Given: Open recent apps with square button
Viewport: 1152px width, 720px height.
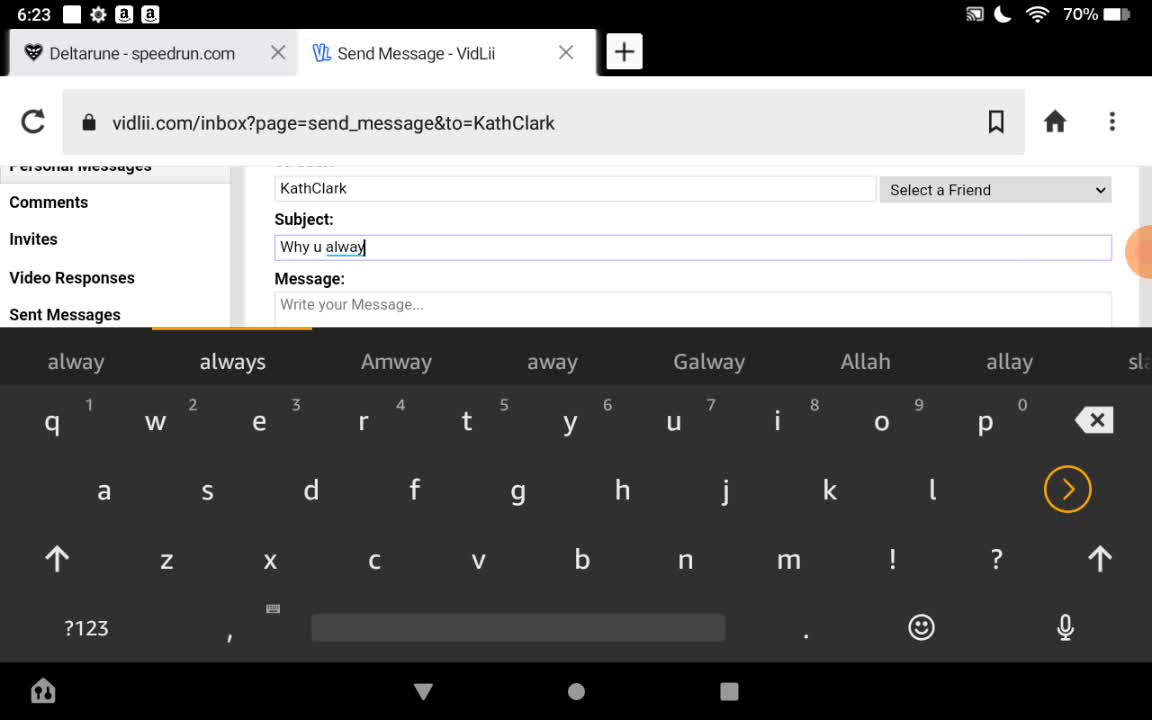Looking at the screenshot, I should 729,691.
